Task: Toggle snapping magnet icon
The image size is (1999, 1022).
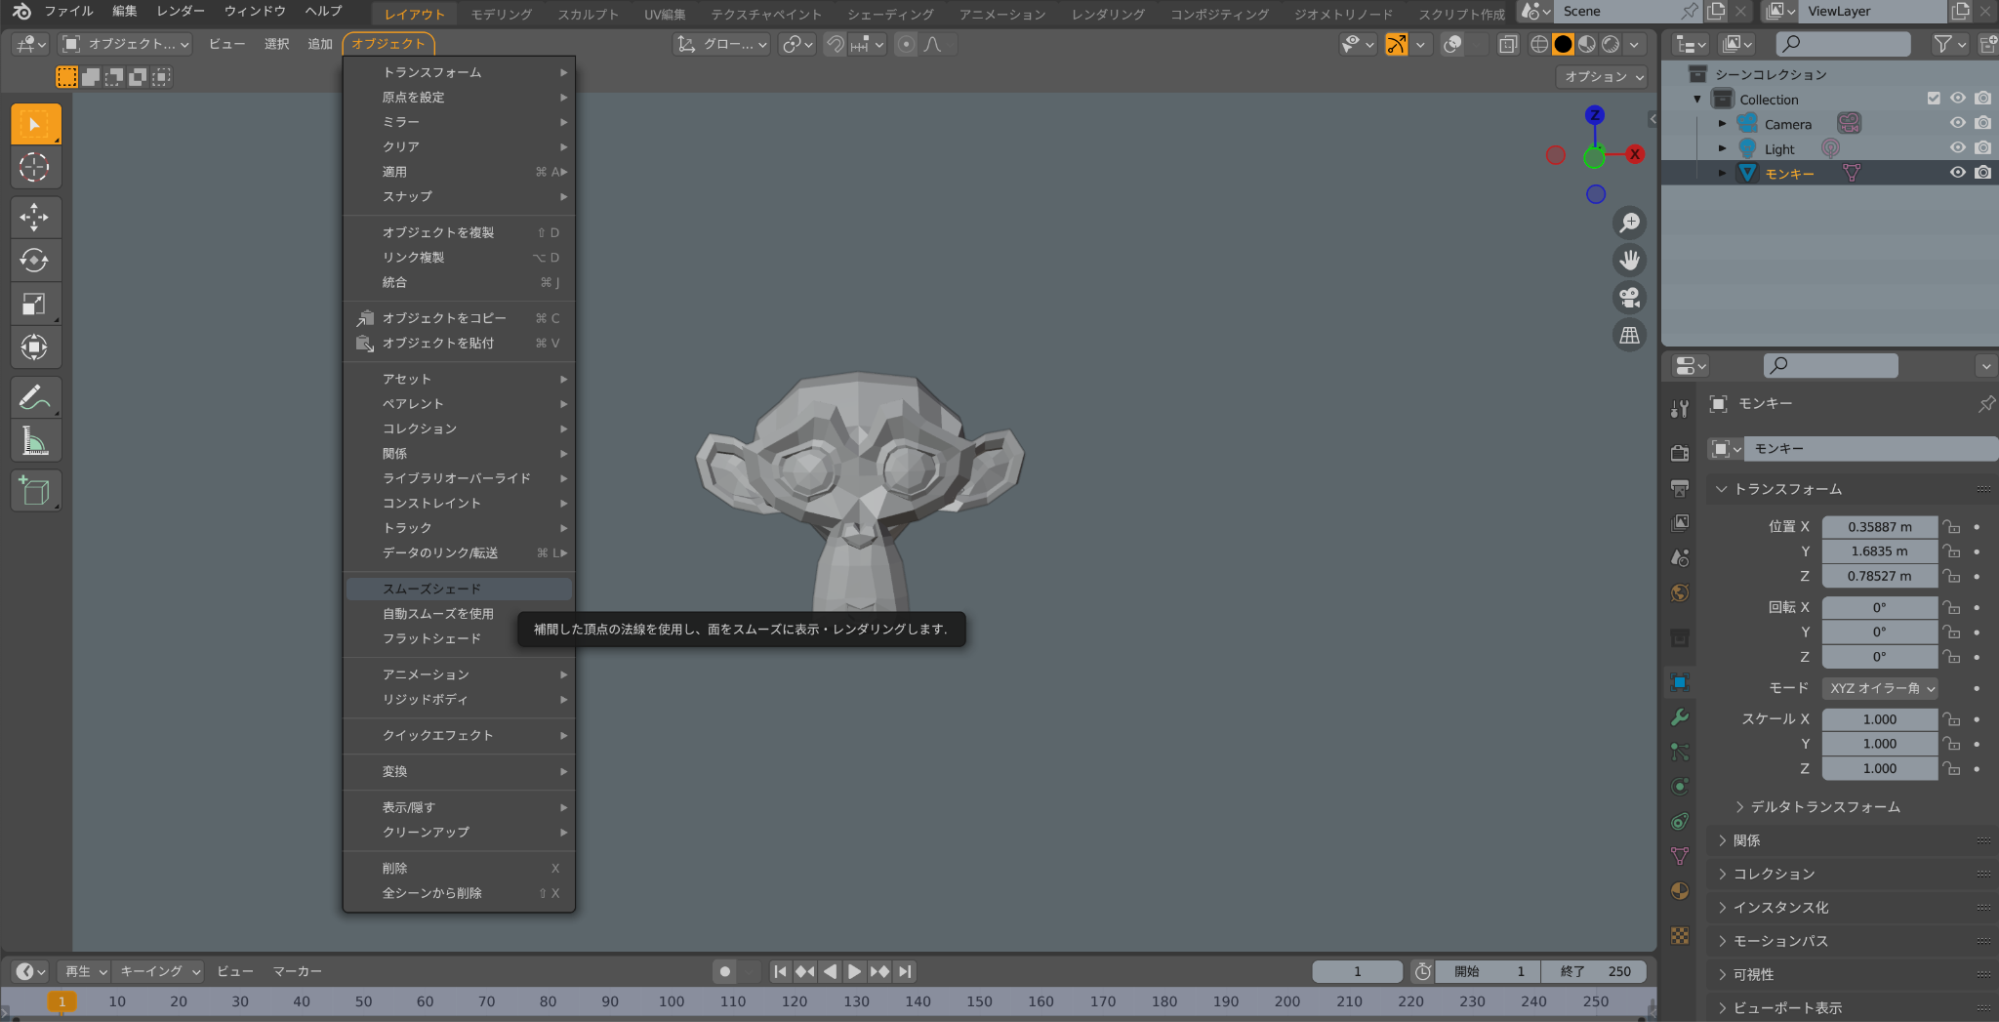Action: (x=834, y=44)
